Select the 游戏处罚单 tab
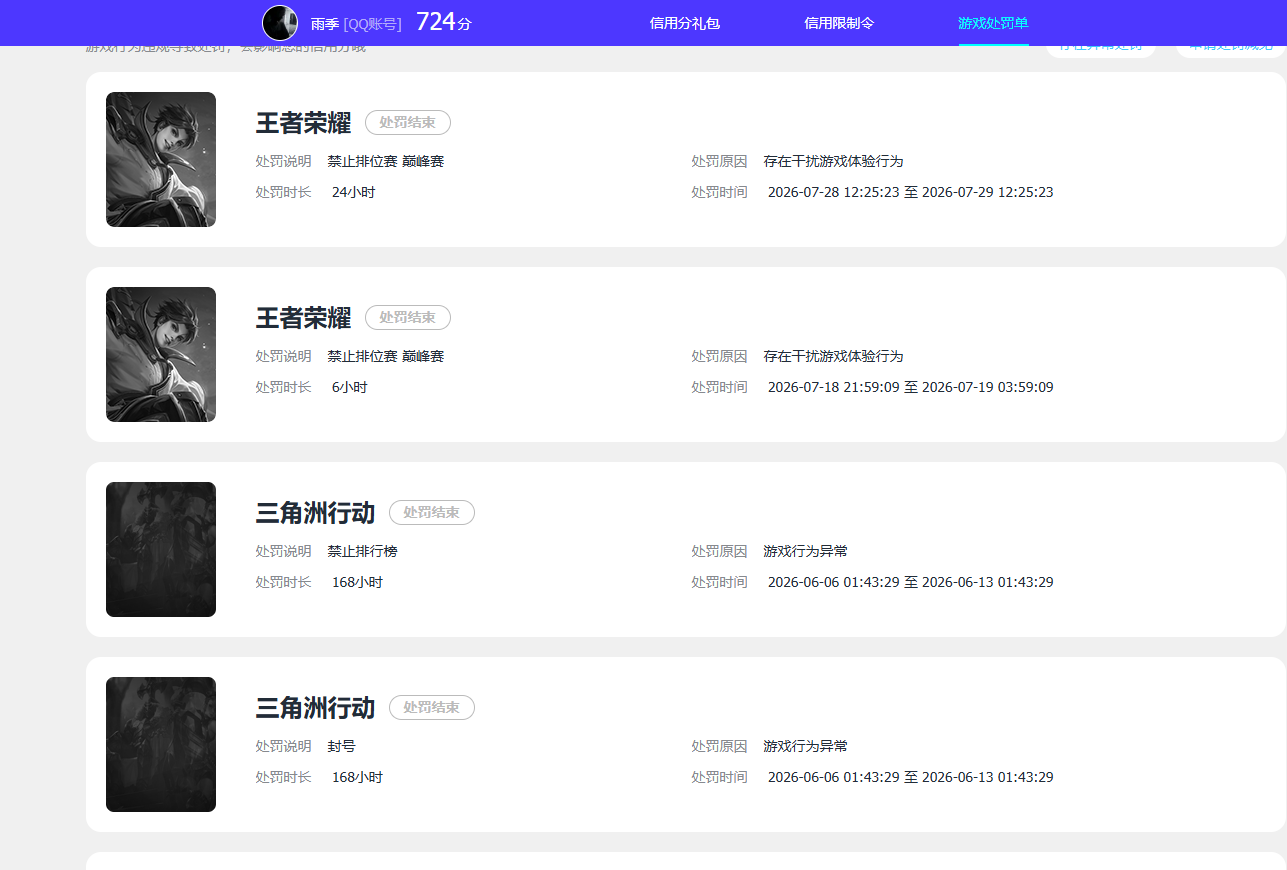Viewport: 1287px width, 870px height. [x=994, y=23]
